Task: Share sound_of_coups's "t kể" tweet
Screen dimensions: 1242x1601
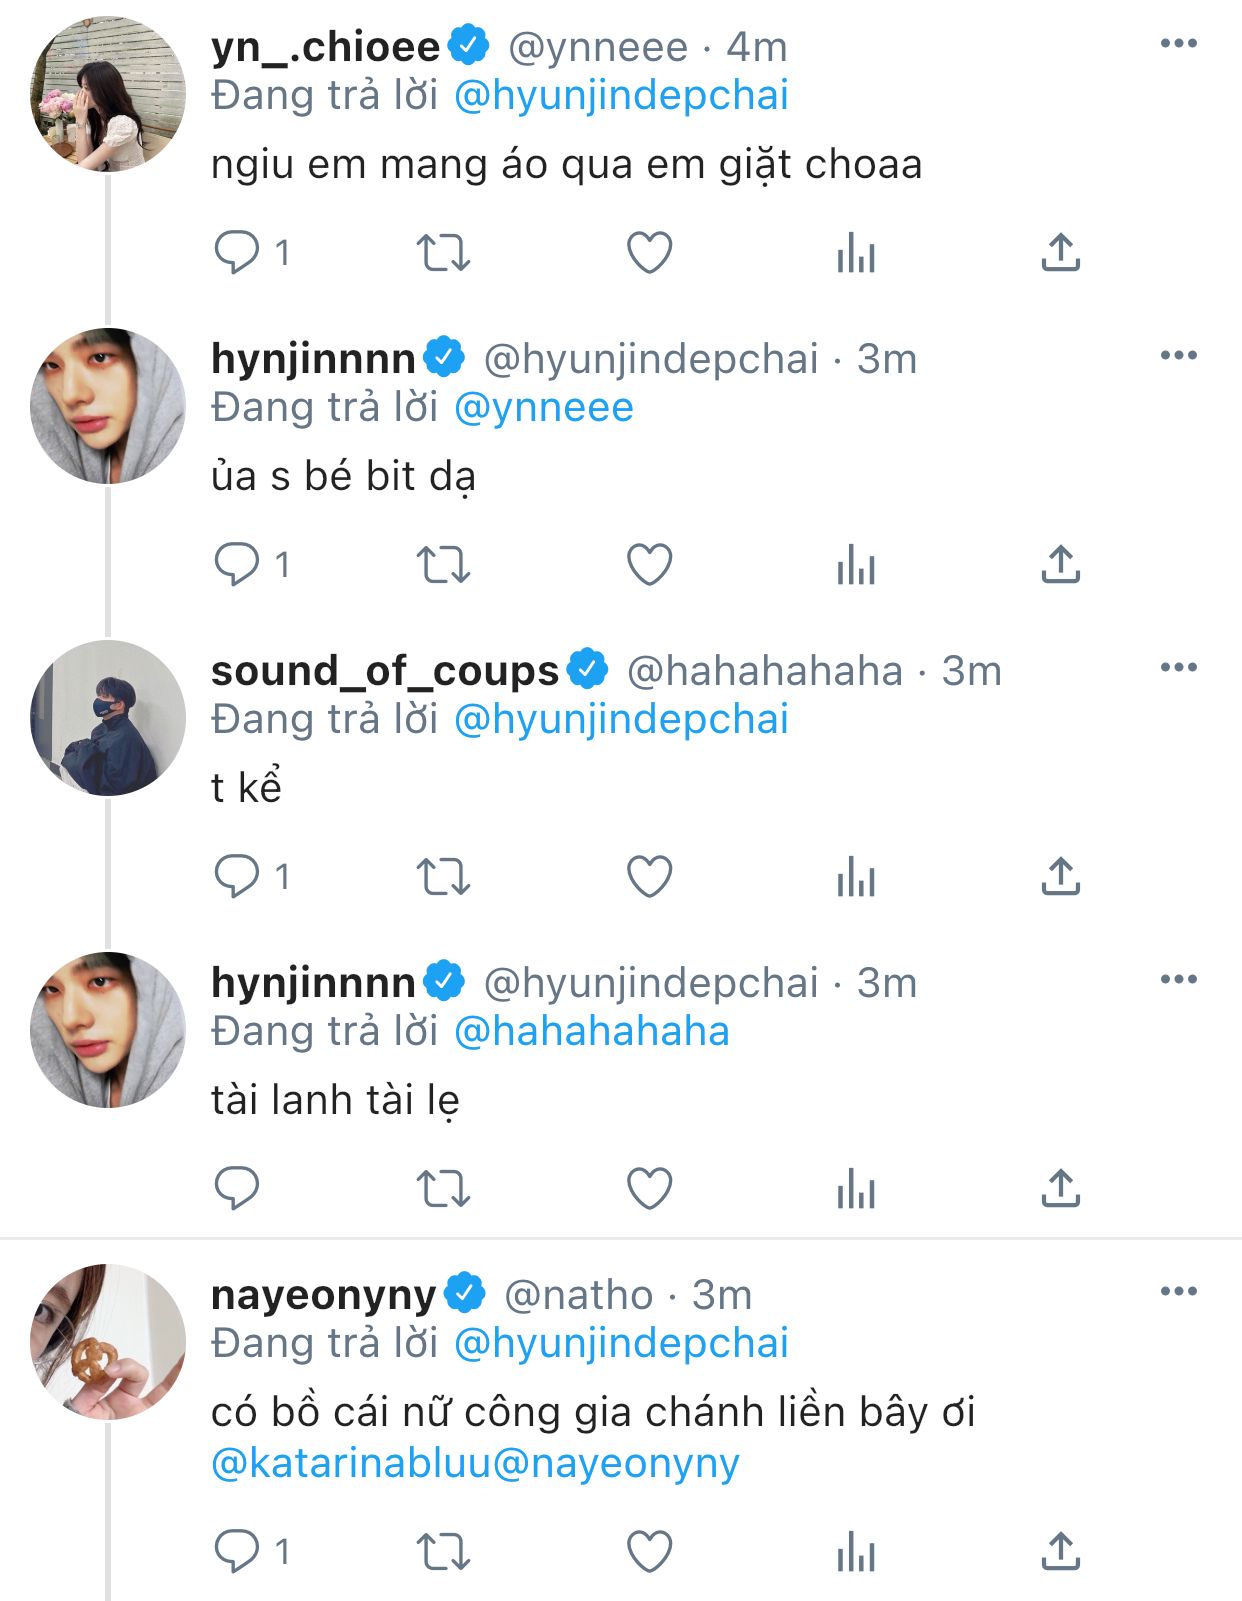Action: coord(1060,877)
